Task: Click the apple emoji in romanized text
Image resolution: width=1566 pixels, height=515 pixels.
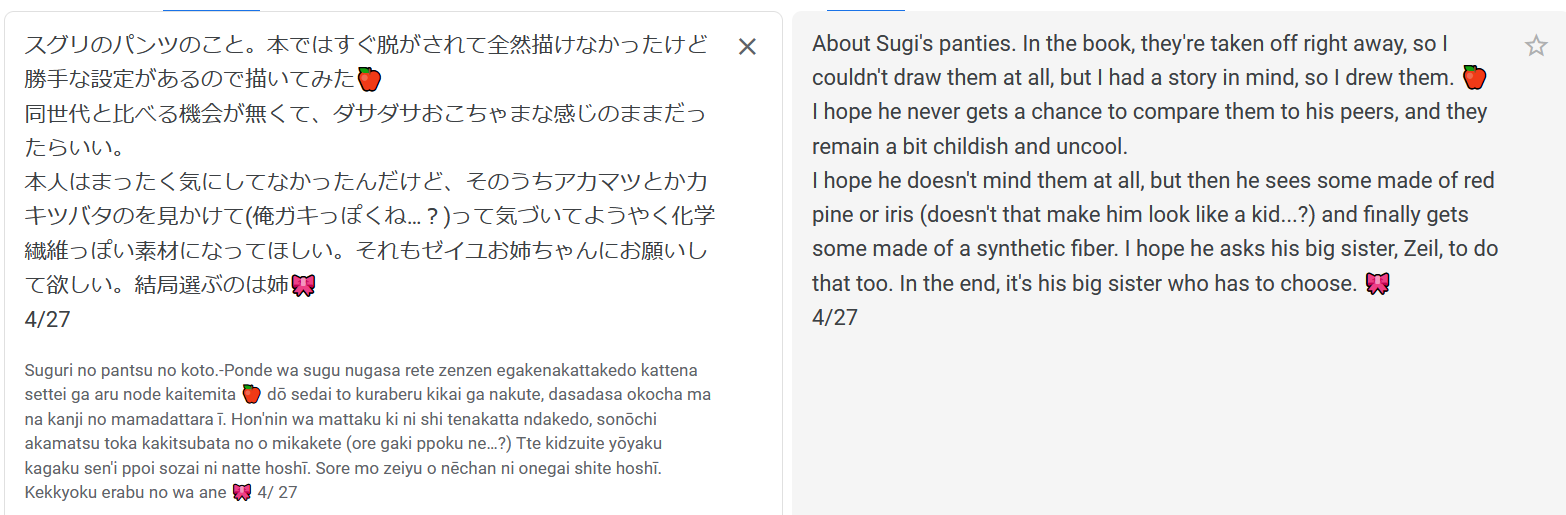Action: [251, 394]
